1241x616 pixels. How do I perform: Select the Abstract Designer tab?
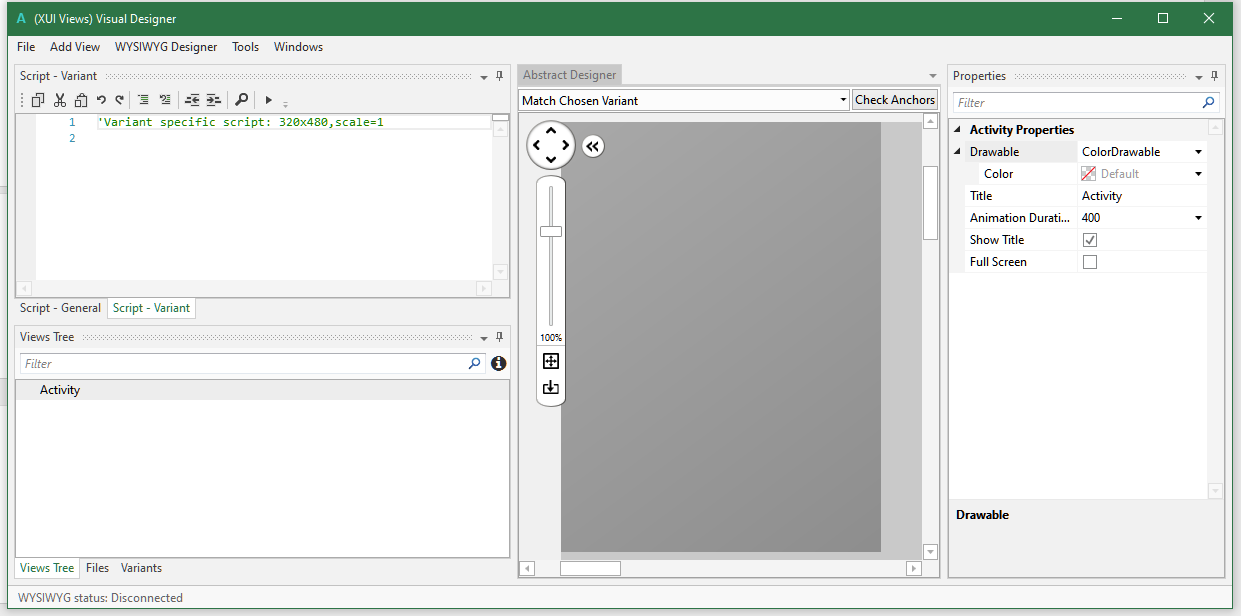[570, 75]
